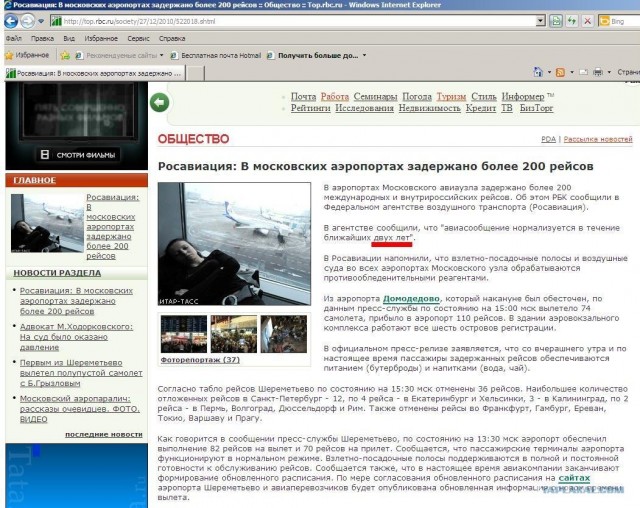Open the Недвижимость link

click(429, 108)
